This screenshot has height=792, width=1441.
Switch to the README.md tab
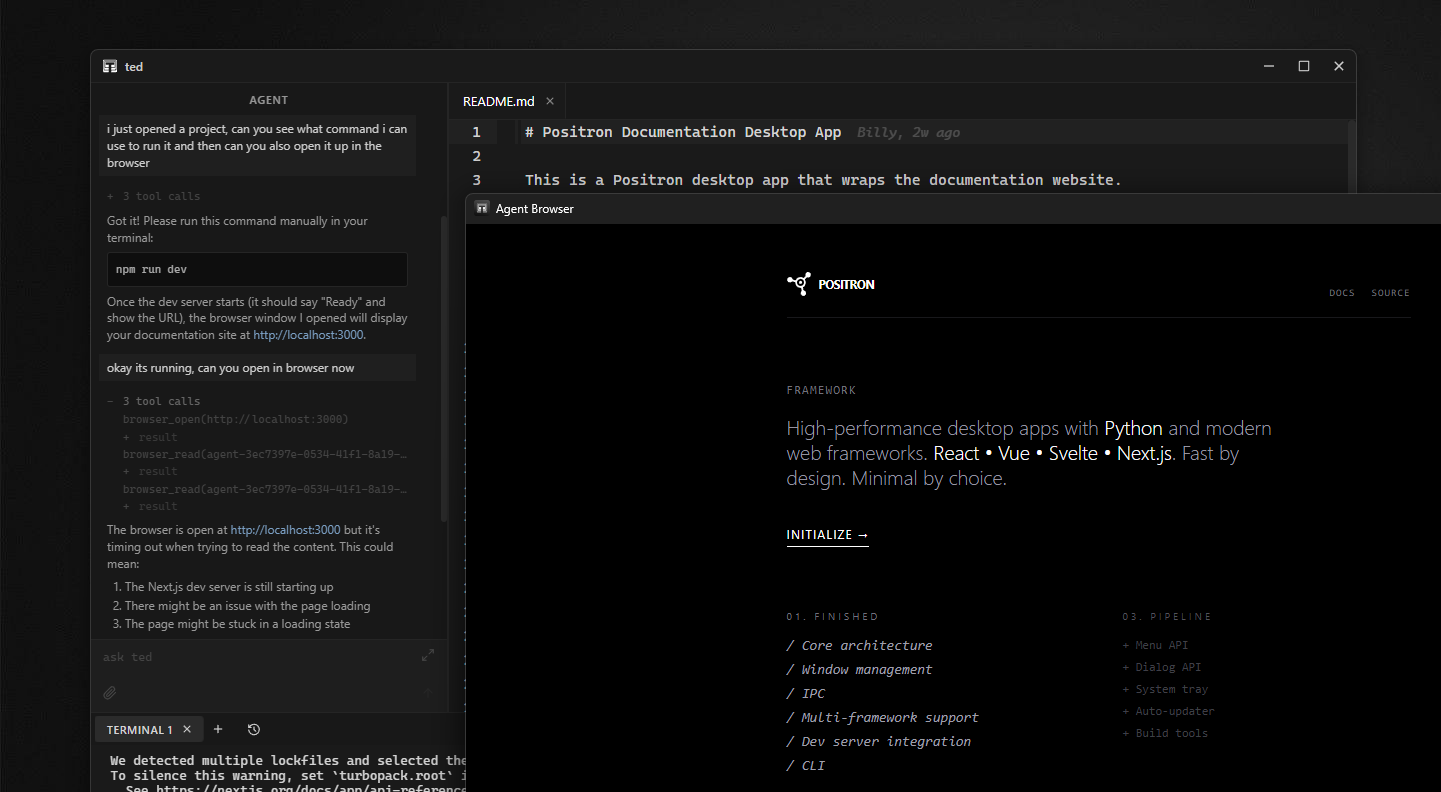tap(507, 101)
